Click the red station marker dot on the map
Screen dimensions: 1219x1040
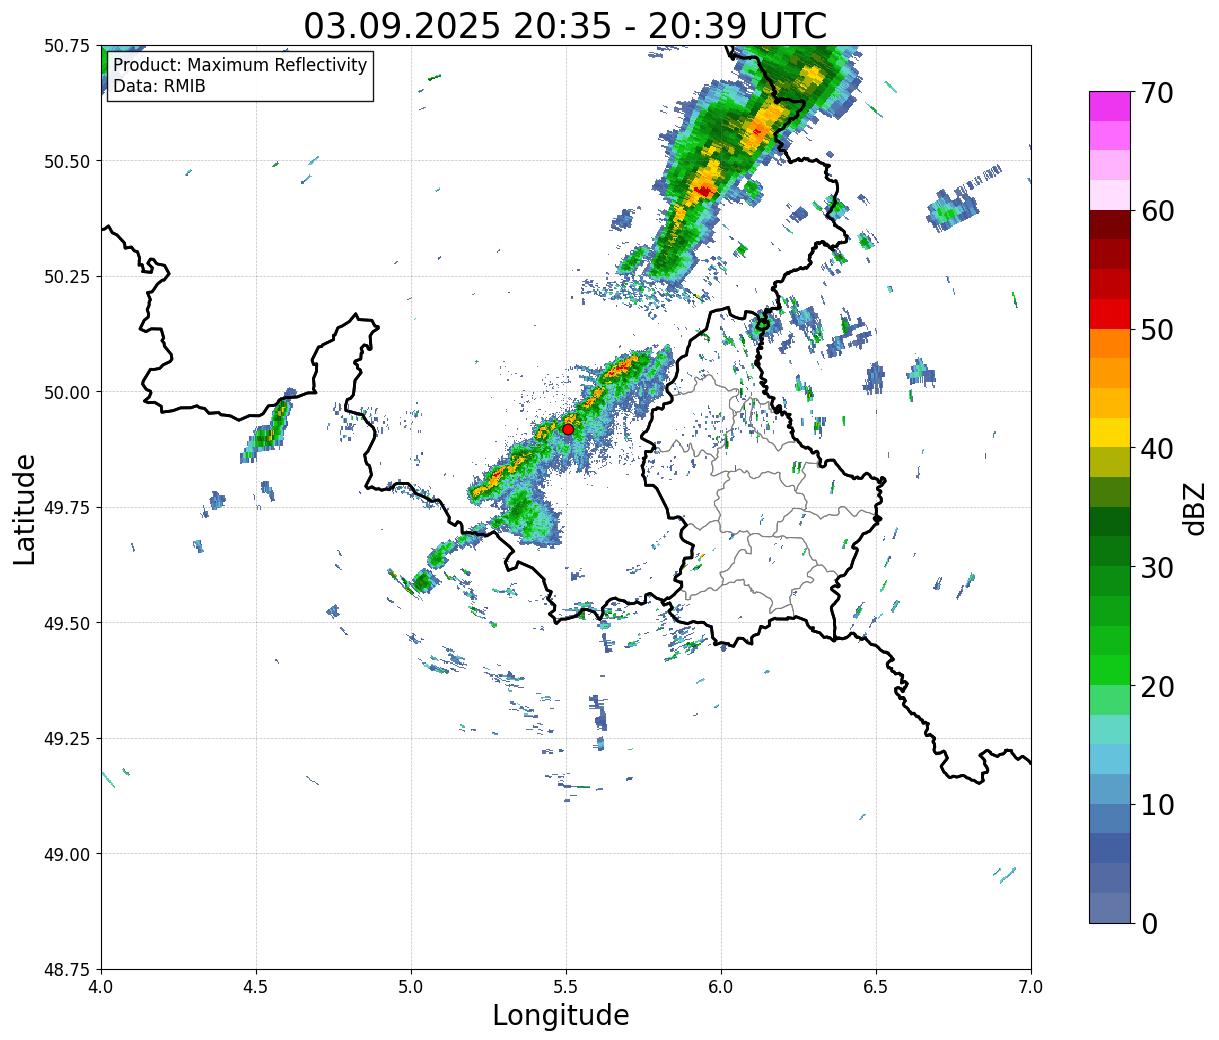click(x=568, y=429)
